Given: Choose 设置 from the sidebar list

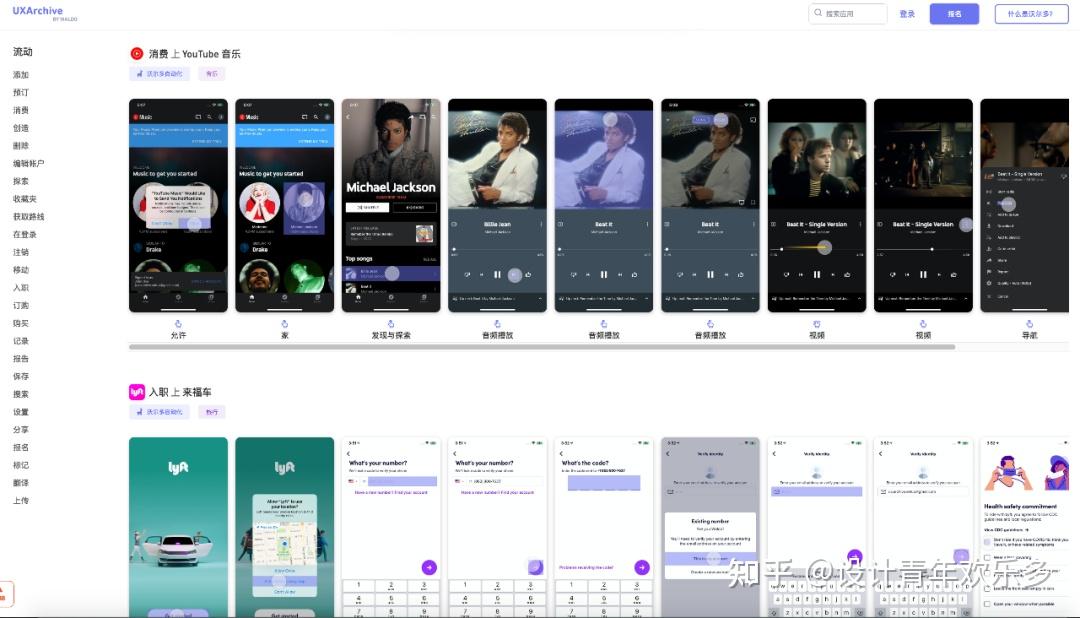Looking at the screenshot, I should (x=21, y=412).
